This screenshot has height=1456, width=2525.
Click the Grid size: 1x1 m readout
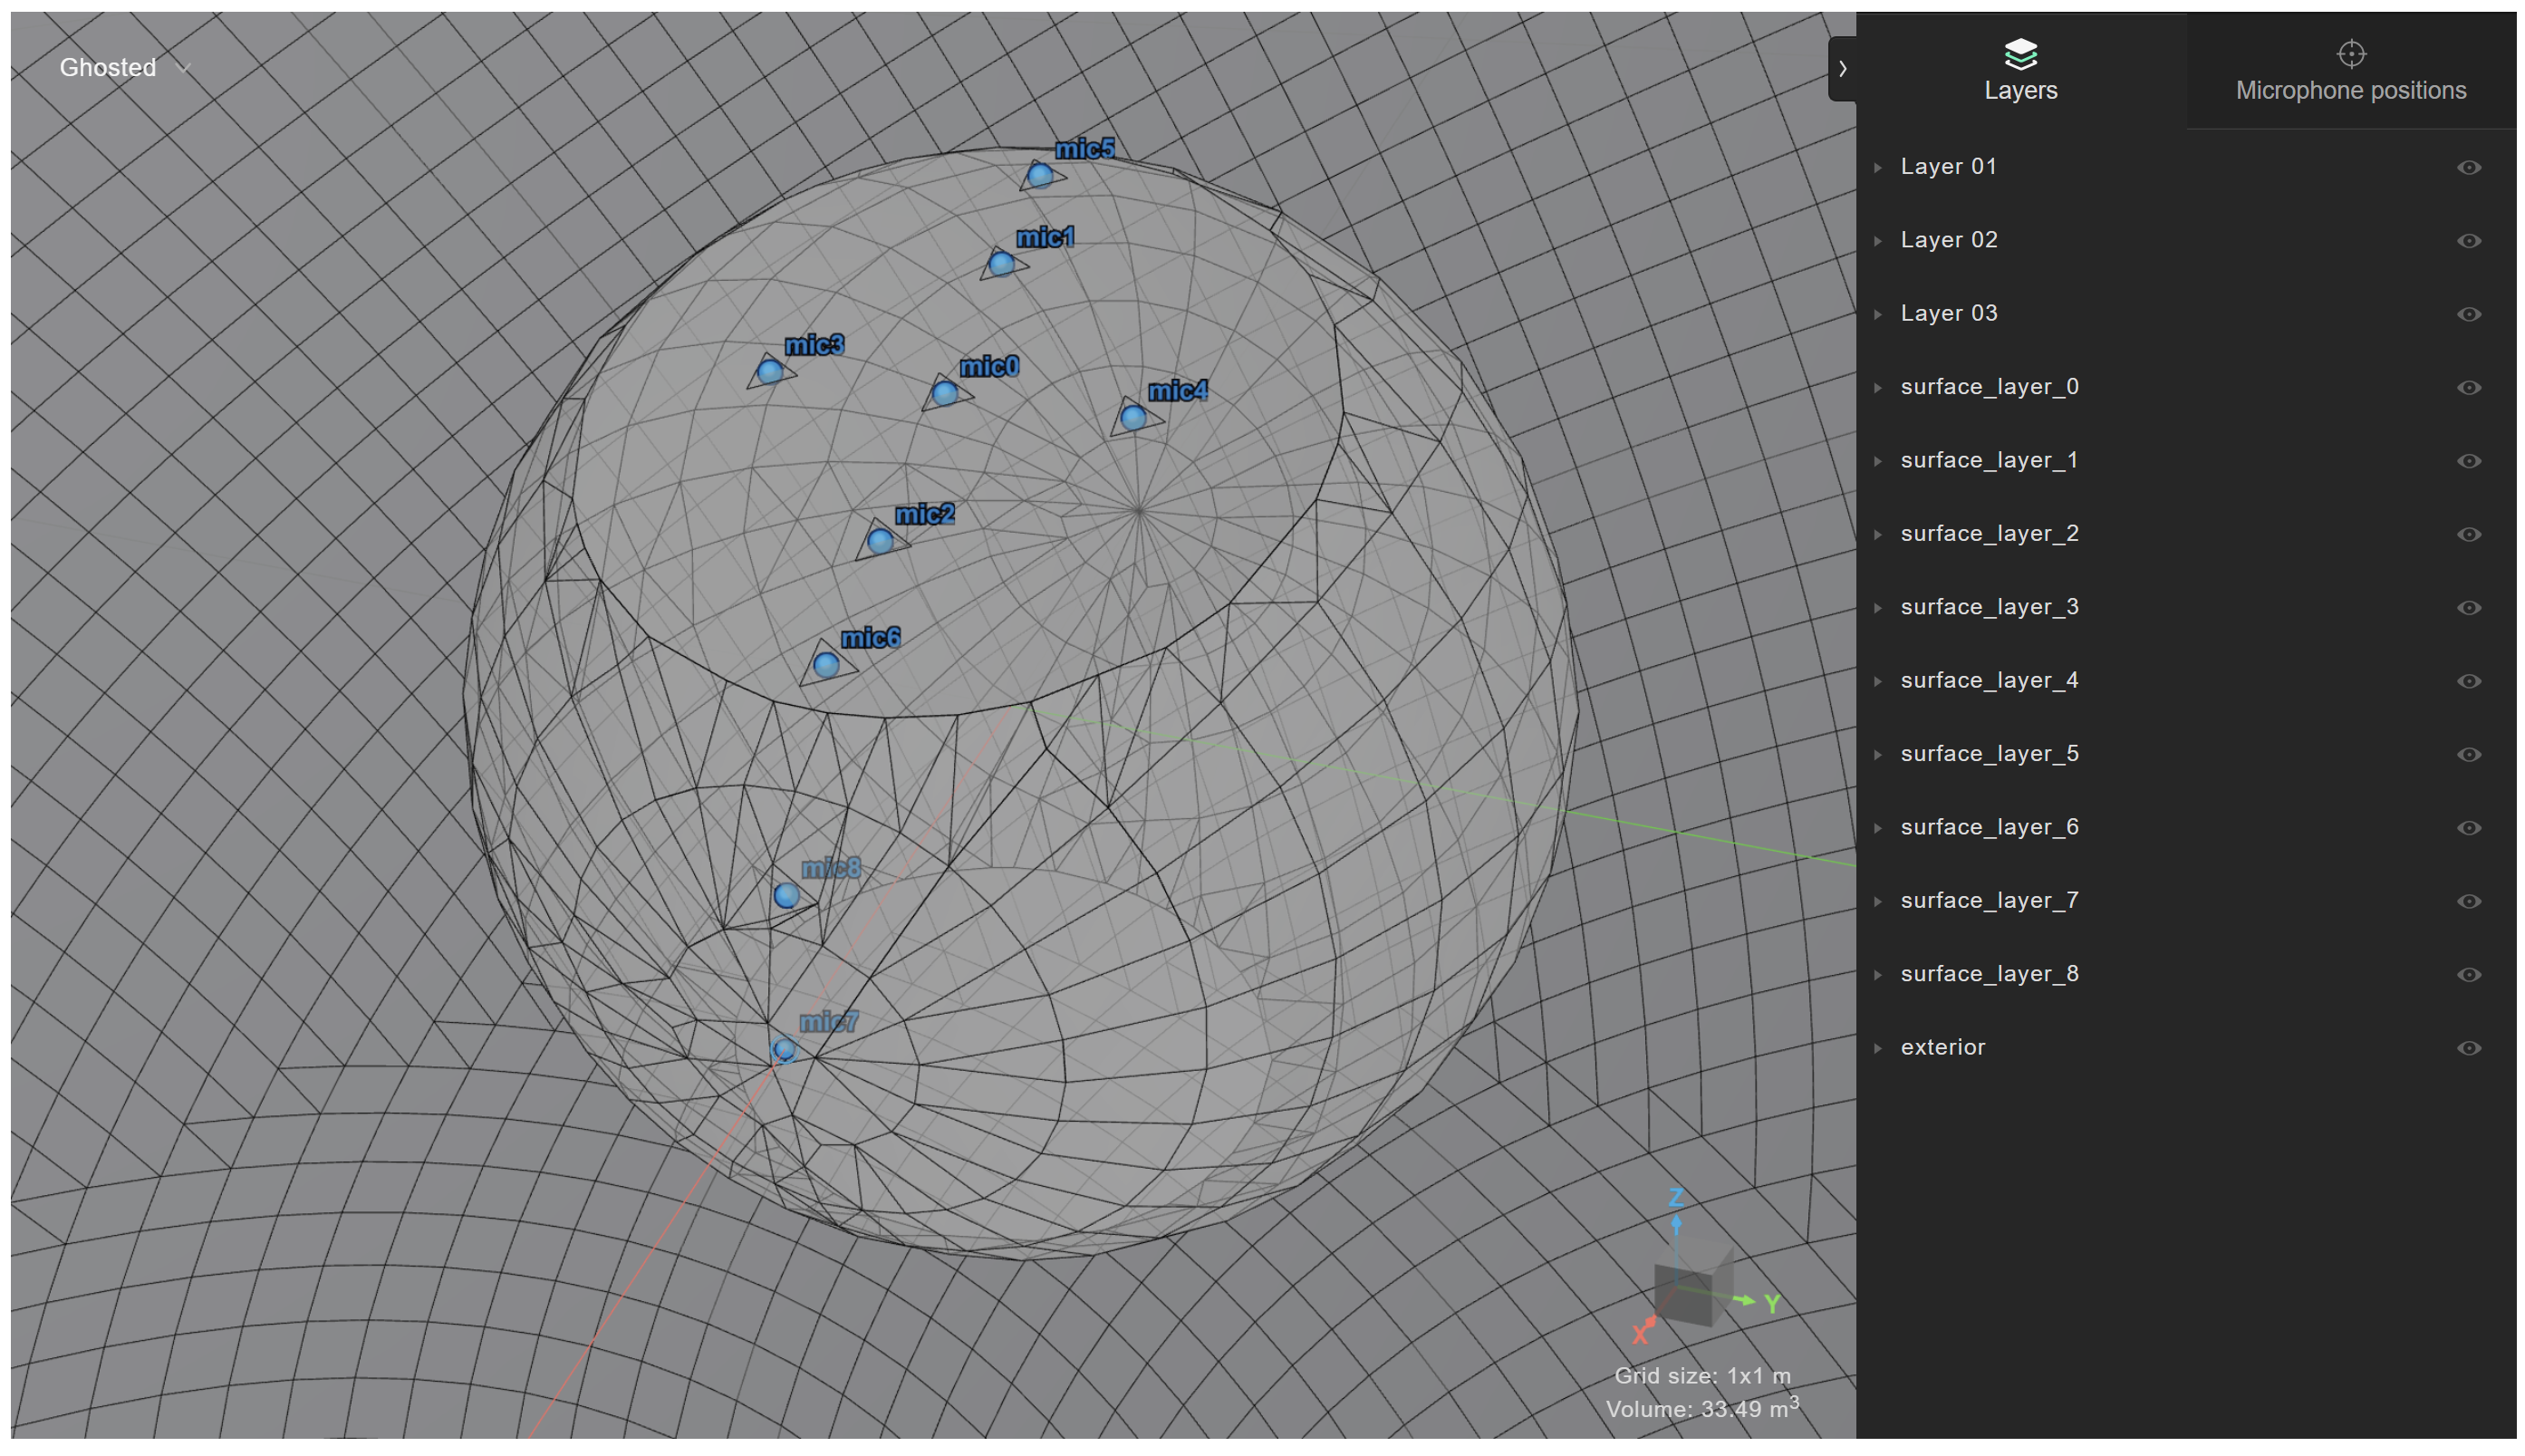(x=1702, y=1376)
